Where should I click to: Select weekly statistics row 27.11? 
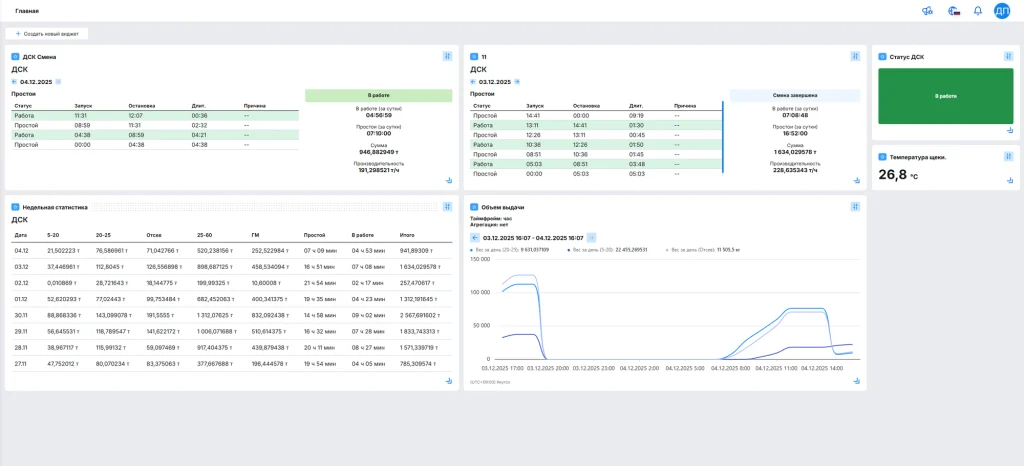(231, 364)
